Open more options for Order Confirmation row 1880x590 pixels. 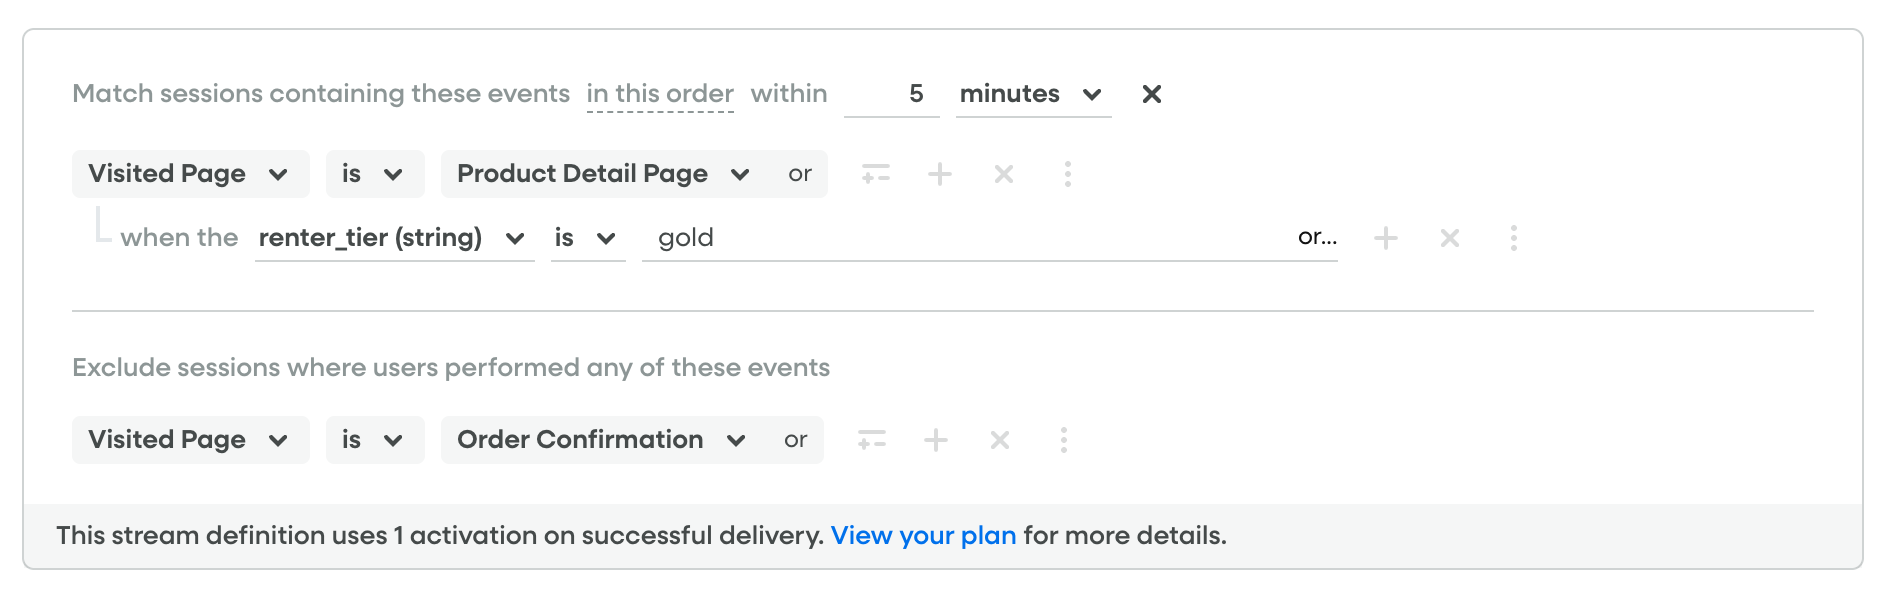pos(1064,440)
